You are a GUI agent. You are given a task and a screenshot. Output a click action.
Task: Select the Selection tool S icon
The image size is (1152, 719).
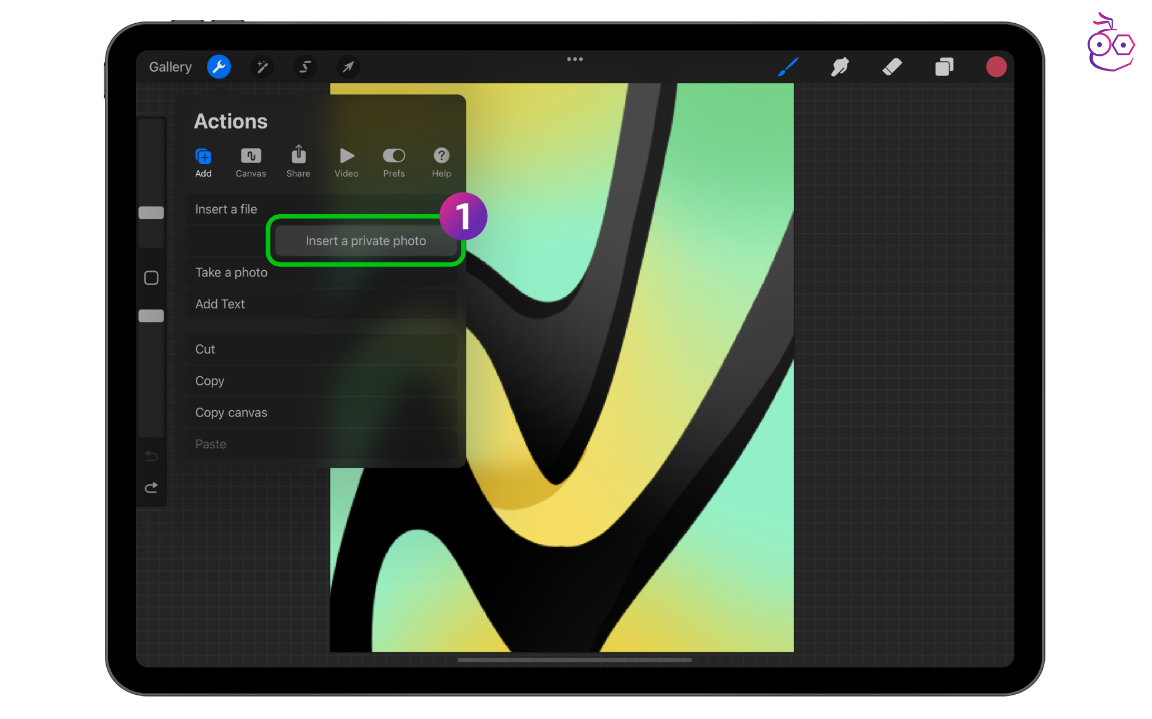[x=305, y=67]
